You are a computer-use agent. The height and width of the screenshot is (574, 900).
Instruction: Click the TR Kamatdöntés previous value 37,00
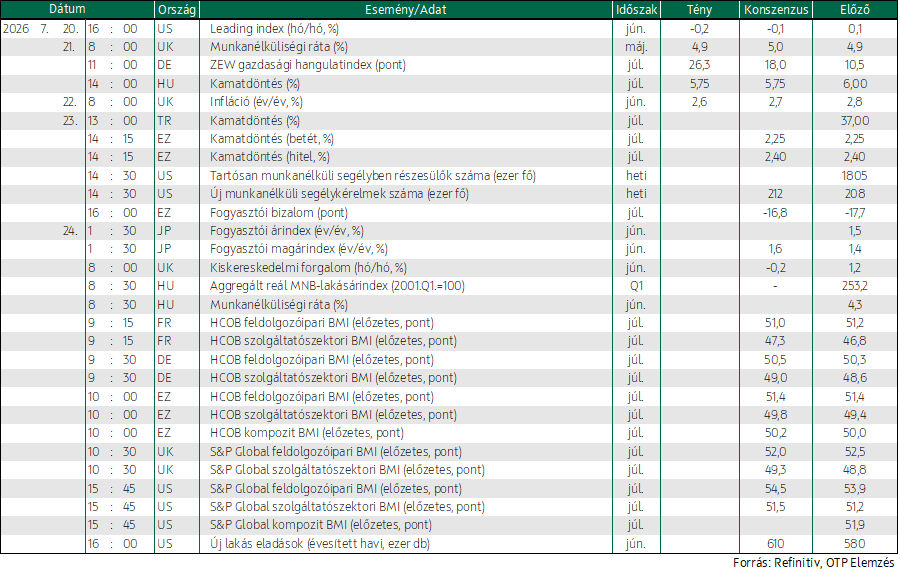855,121
